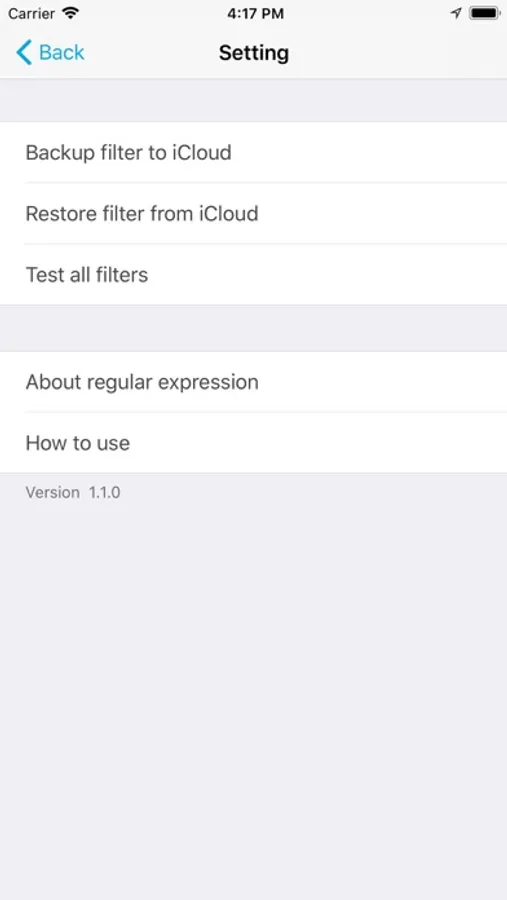
Task: Tap gray gap between the two groups
Action: (x=253, y=328)
